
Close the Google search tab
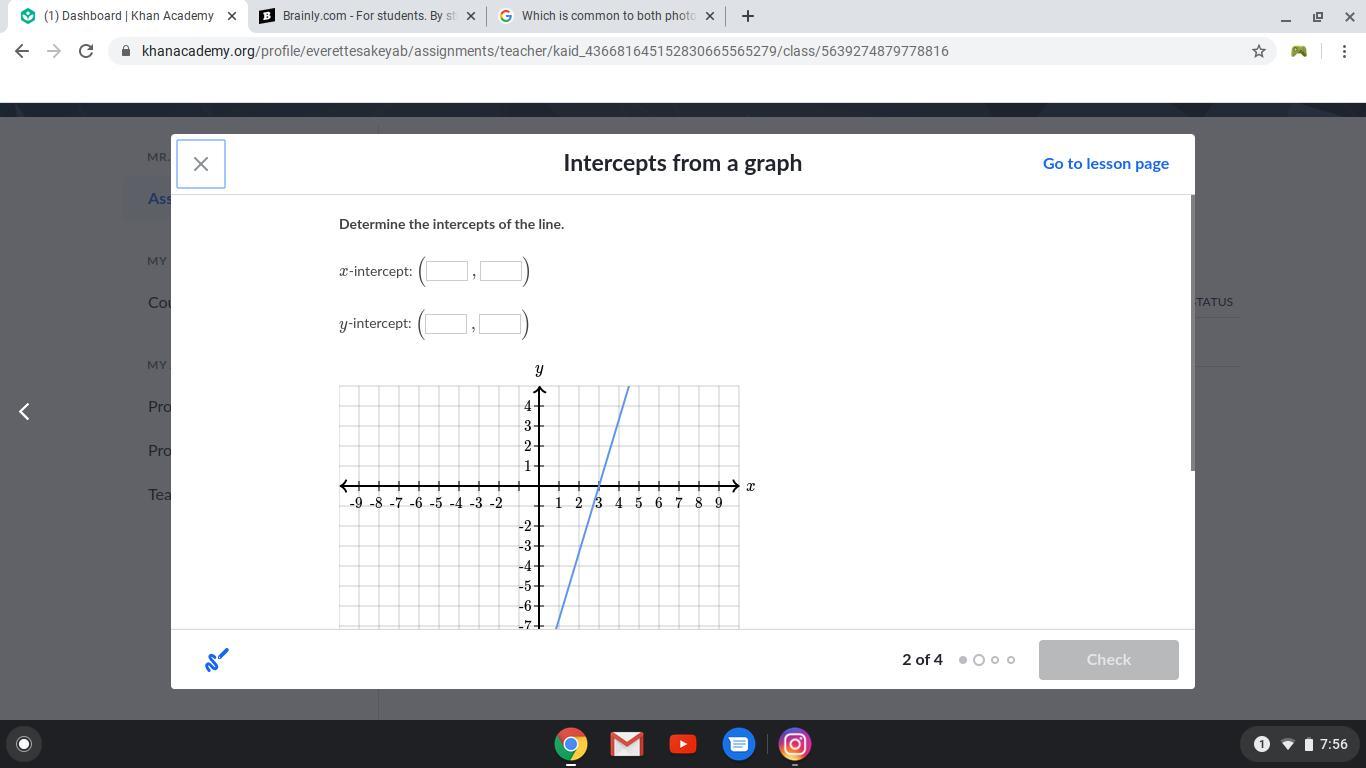click(x=710, y=16)
